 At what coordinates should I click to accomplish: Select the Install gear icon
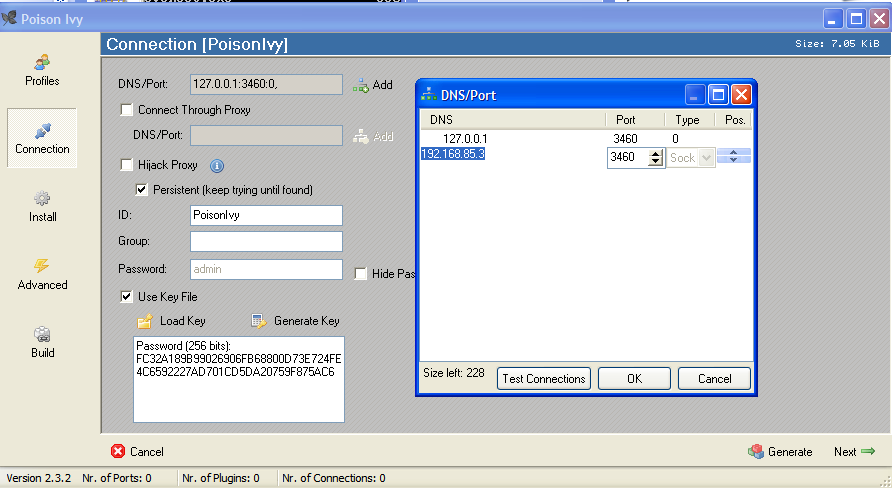42,199
